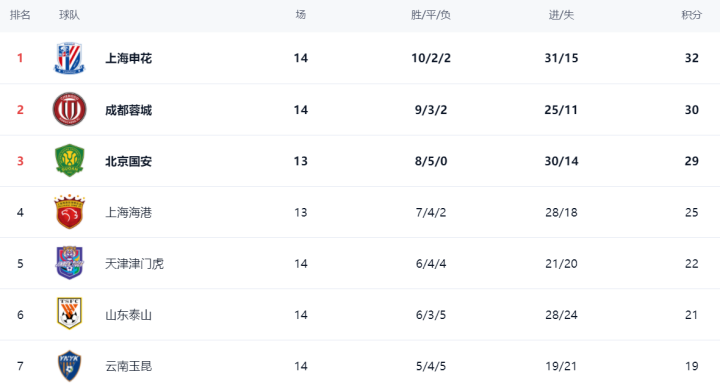The image size is (720, 391).
Task: Sort by the 场 column header
Action: click(x=301, y=15)
